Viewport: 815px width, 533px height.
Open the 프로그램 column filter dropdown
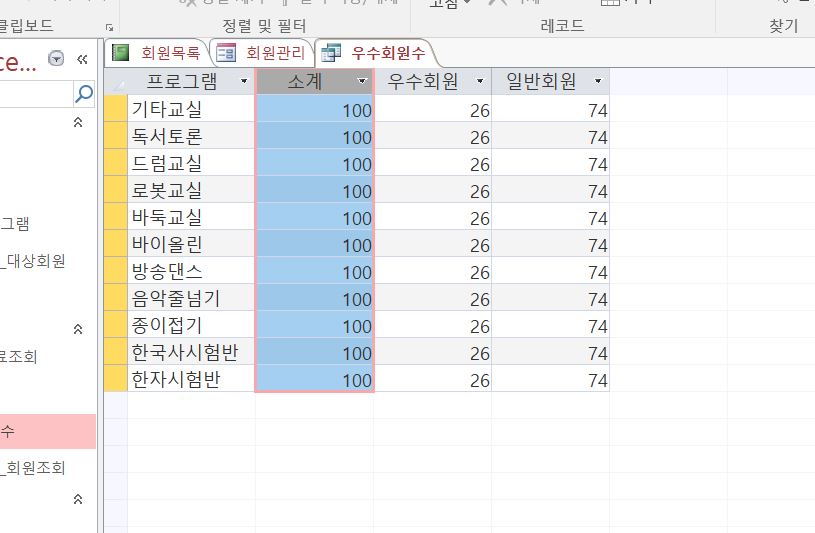244,81
